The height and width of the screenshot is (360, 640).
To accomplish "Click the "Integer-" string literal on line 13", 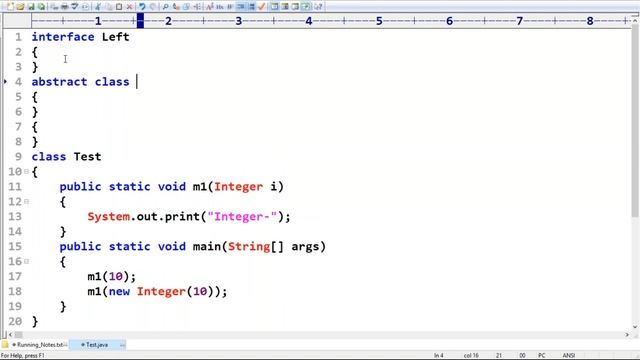I will [x=242, y=216].
